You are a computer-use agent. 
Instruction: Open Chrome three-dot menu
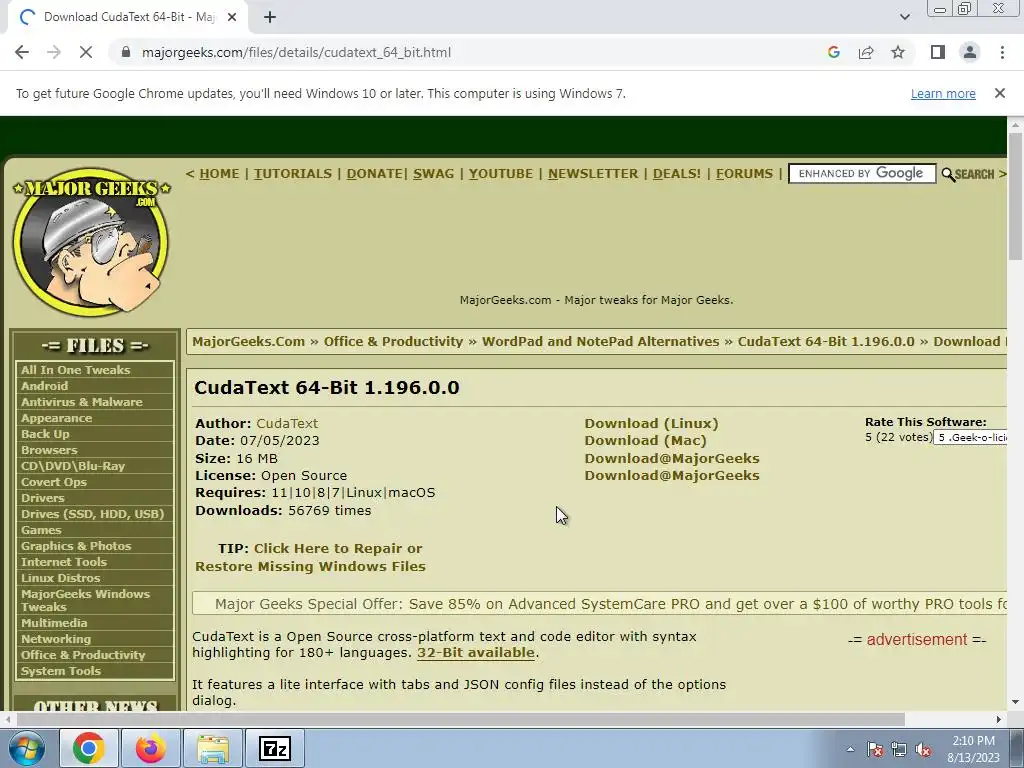click(1002, 52)
